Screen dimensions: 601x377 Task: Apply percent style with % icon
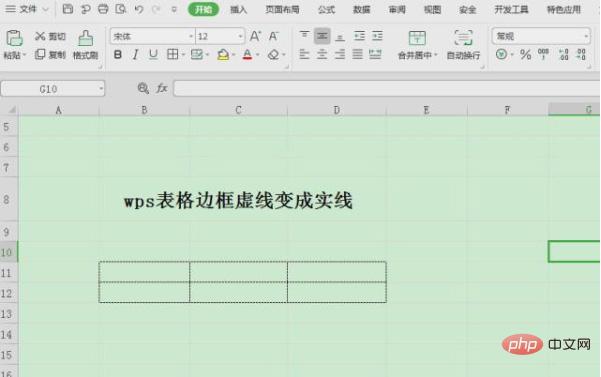pos(525,55)
